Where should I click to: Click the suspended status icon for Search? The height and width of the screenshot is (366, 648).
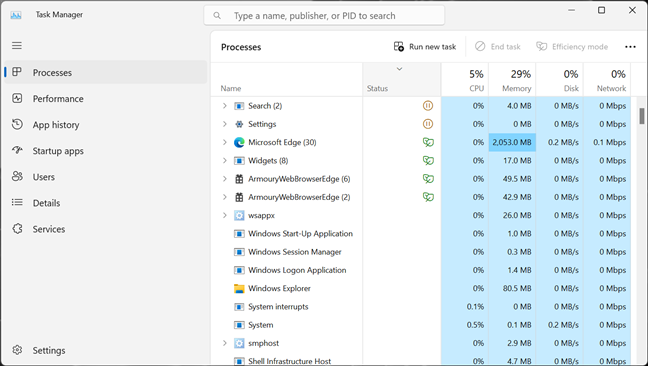428,106
